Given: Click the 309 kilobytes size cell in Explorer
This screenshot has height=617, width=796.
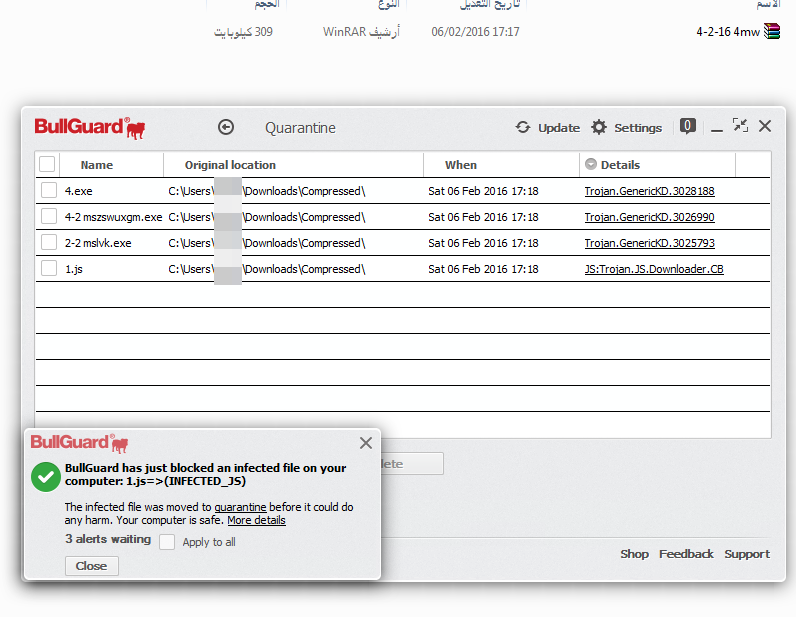Looking at the screenshot, I should 243,32.
